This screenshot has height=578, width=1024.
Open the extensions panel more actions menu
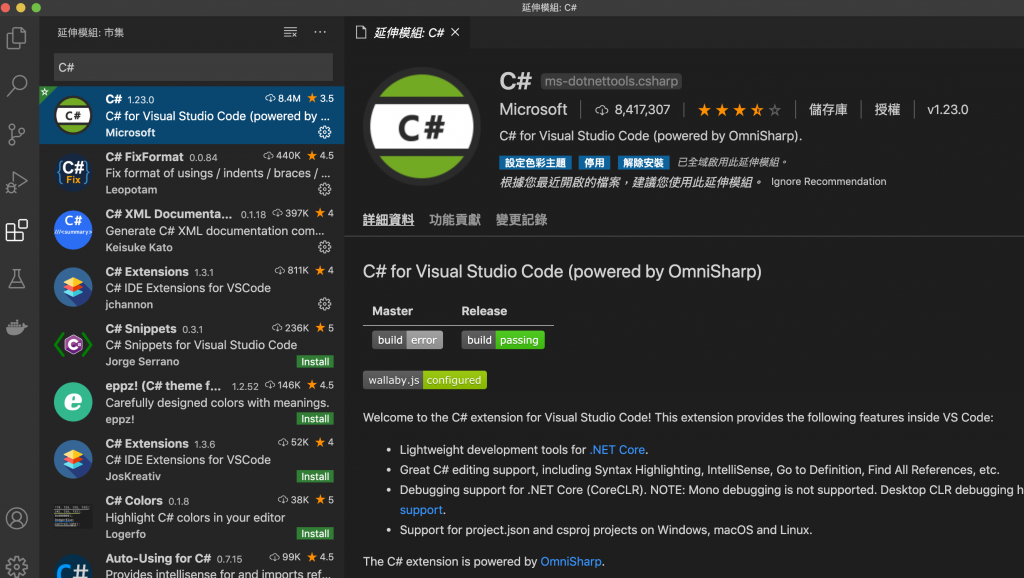point(320,32)
